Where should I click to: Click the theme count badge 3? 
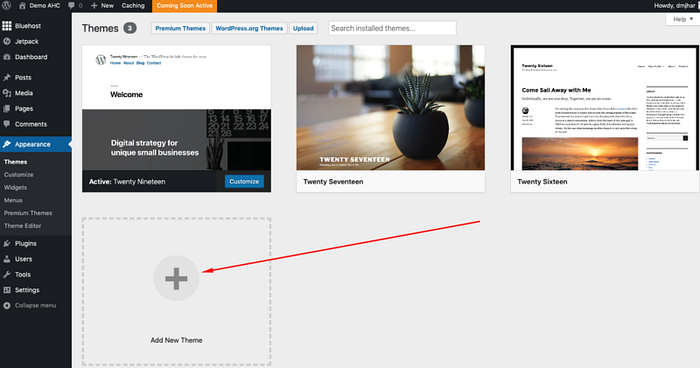point(130,28)
